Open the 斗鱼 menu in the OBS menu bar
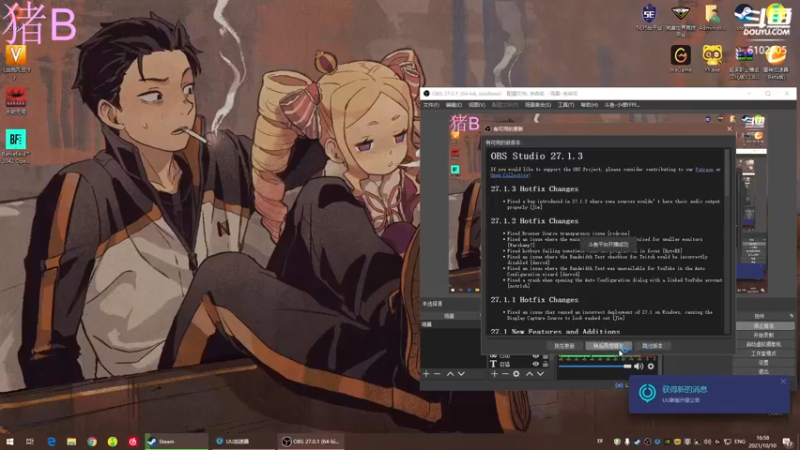Image resolution: width=800 pixels, height=450 pixels. pos(621,105)
